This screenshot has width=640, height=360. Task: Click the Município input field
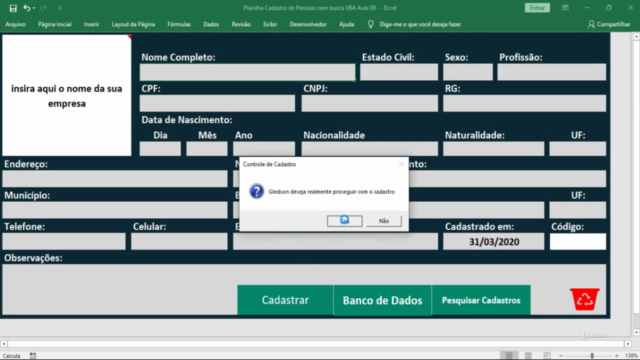[115, 210]
